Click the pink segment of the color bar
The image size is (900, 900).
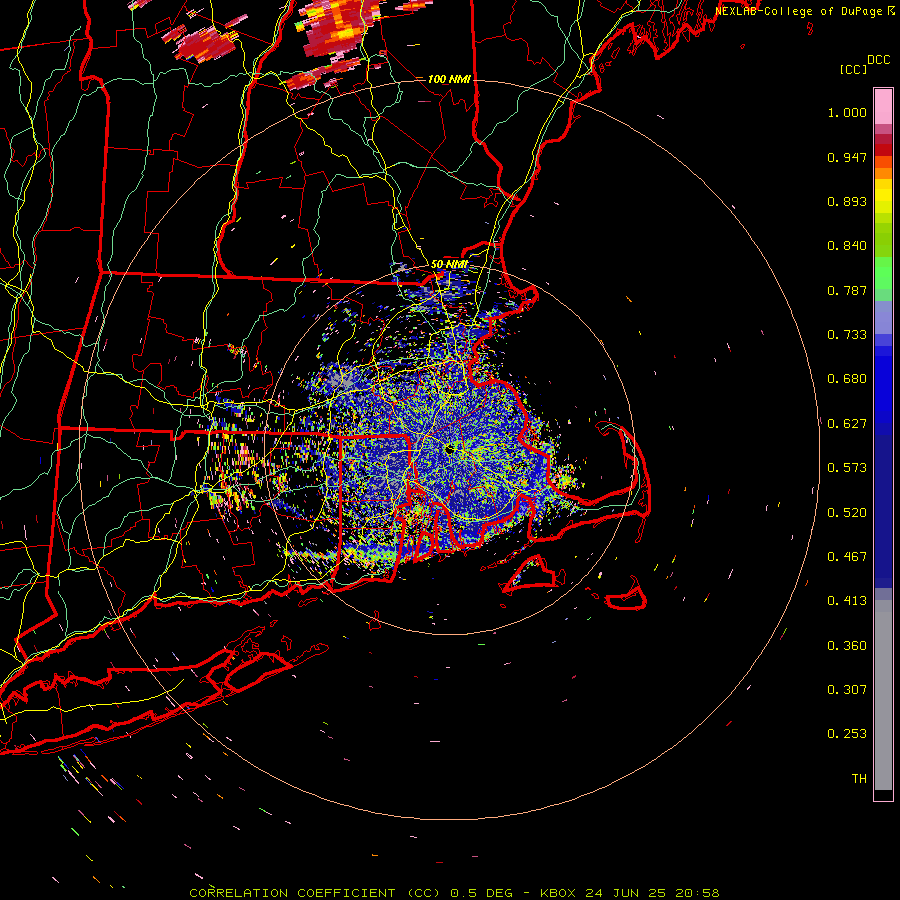(x=883, y=107)
